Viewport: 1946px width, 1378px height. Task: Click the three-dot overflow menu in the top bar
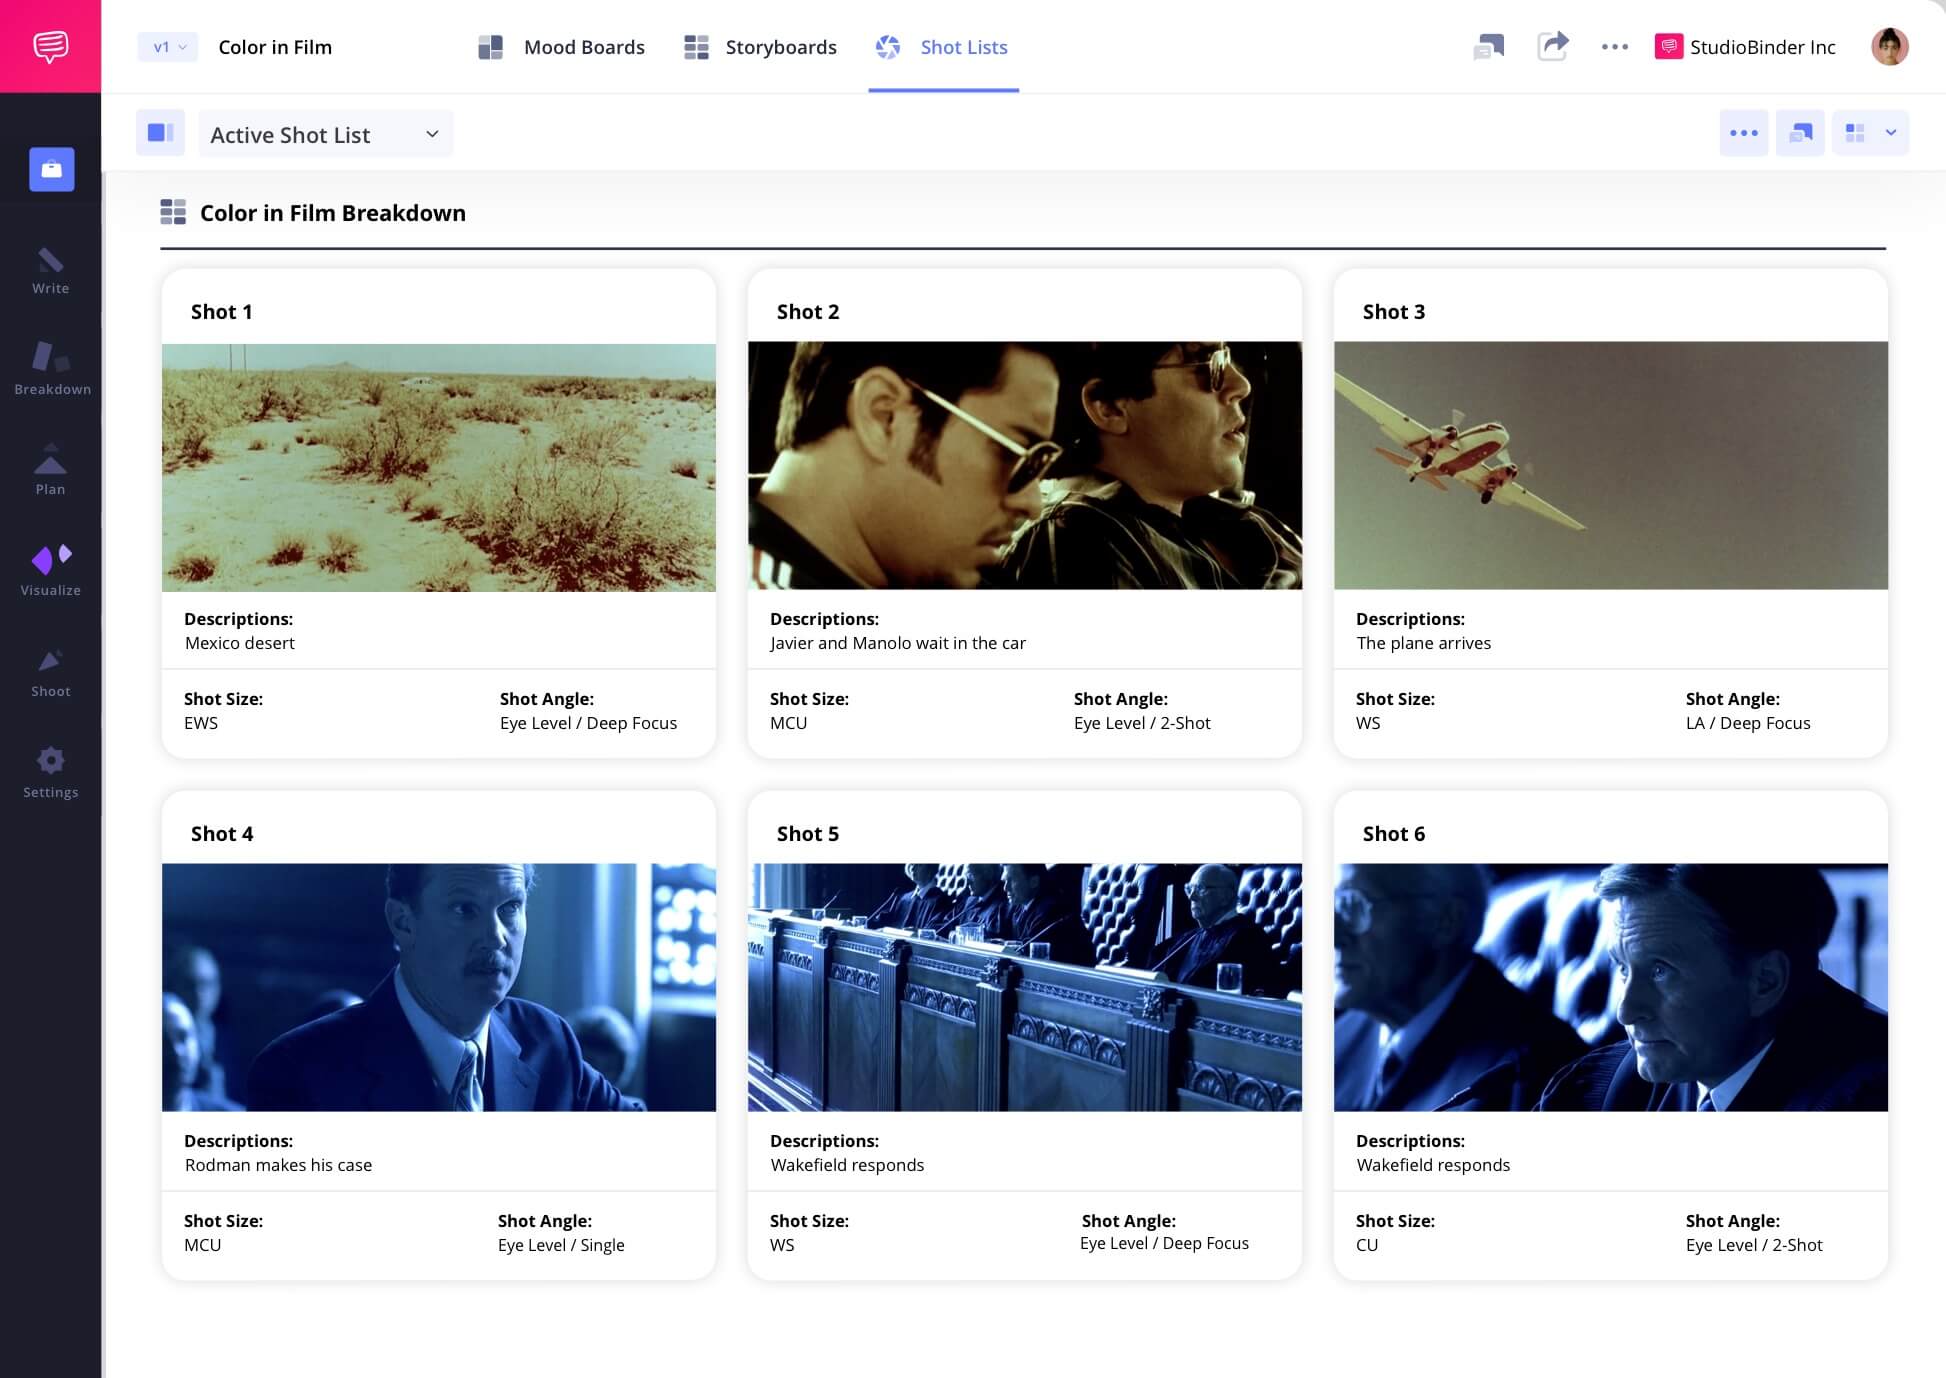tap(1614, 47)
